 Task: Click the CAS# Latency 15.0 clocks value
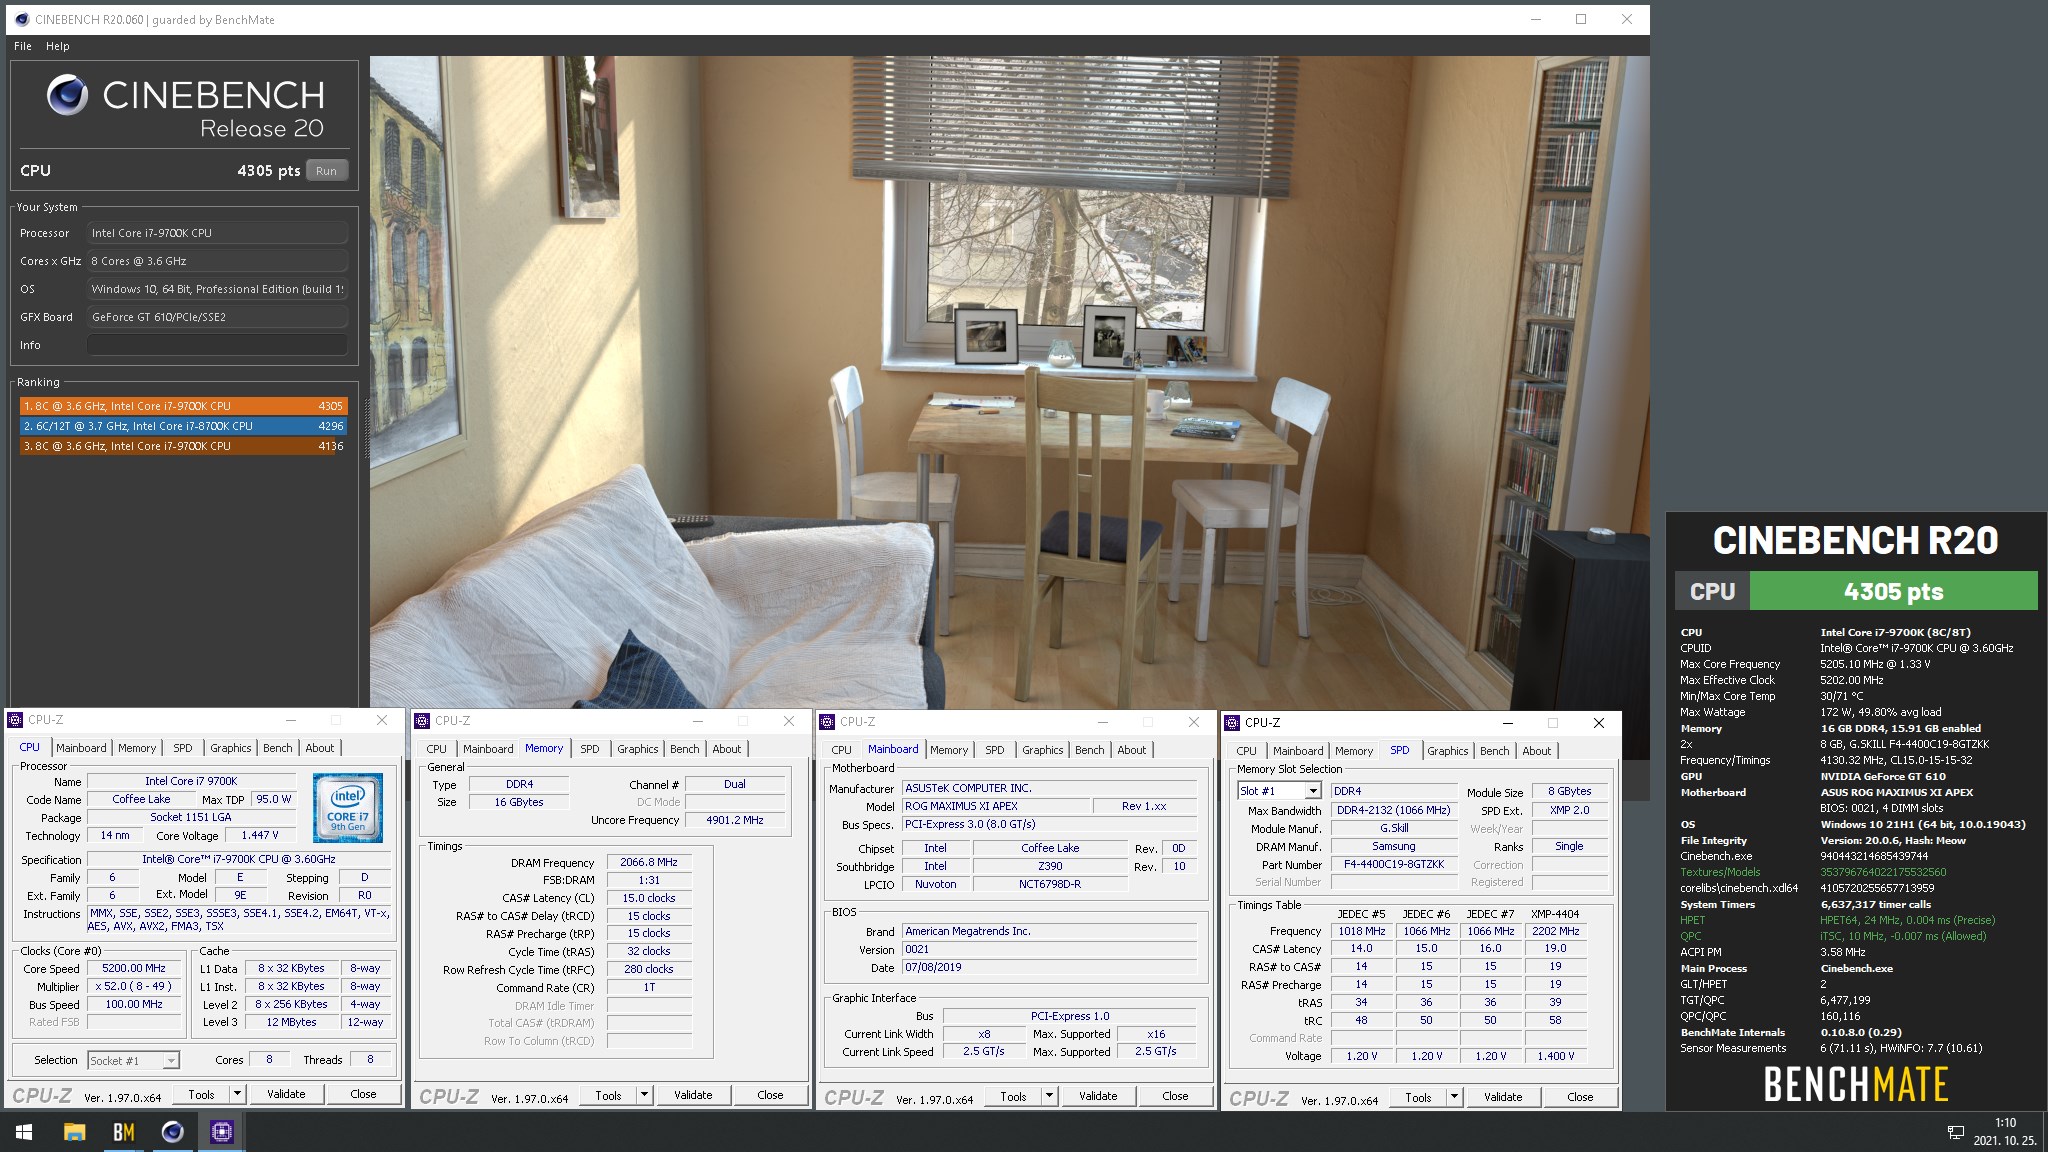tap(649, 898)
